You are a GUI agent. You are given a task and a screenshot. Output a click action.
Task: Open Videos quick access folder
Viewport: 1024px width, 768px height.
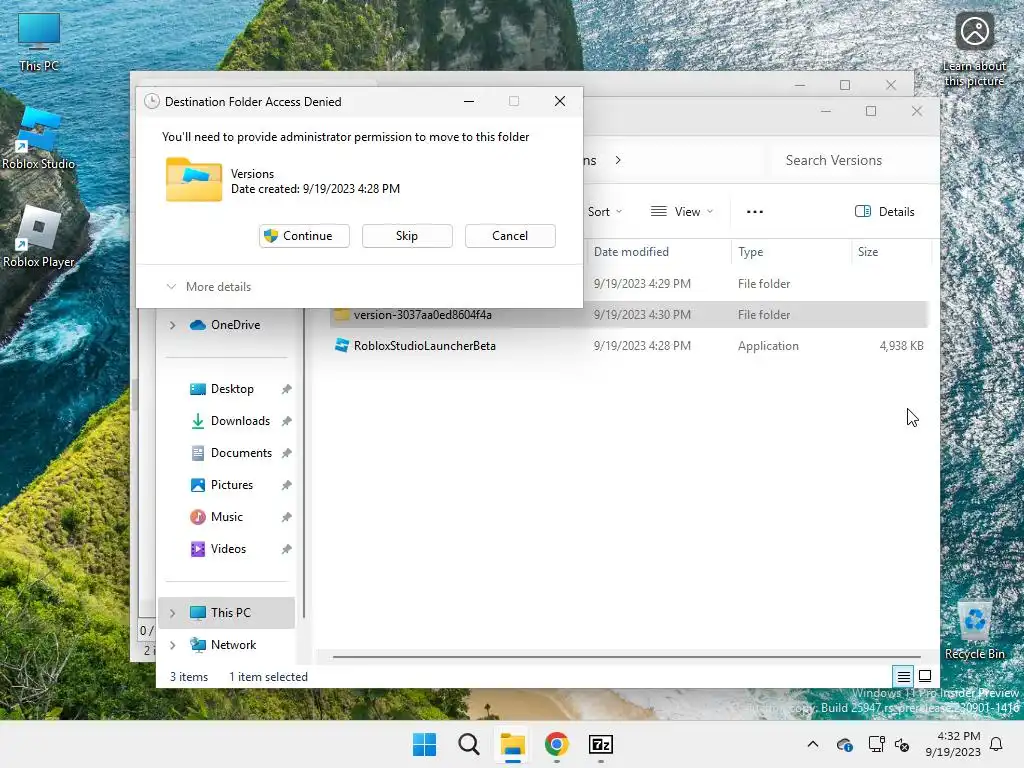tap(218, 549)
